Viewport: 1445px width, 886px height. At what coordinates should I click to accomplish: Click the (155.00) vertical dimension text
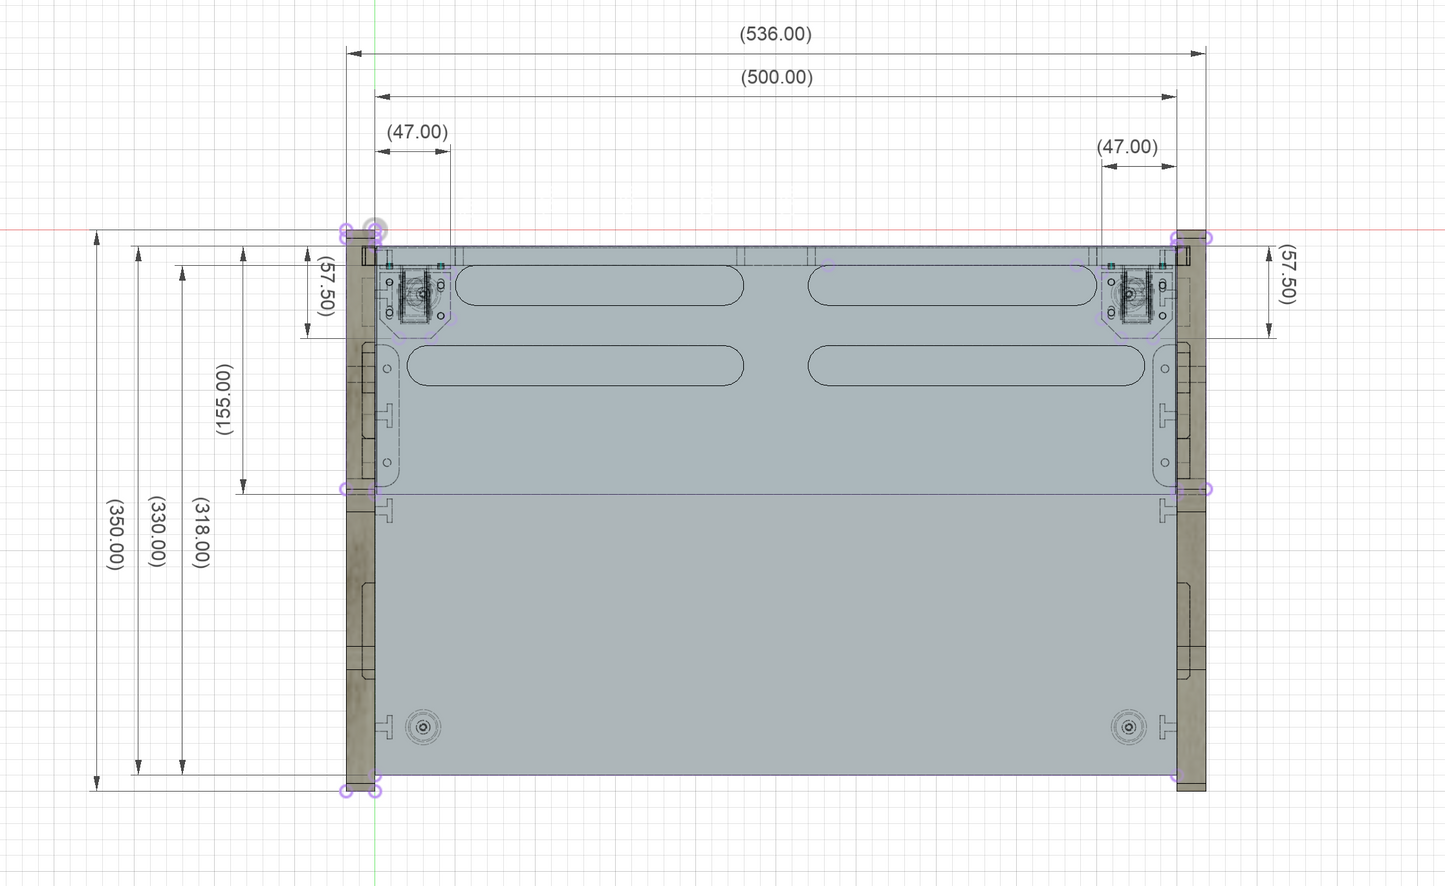pyautogui.click(x=222, y=398)
